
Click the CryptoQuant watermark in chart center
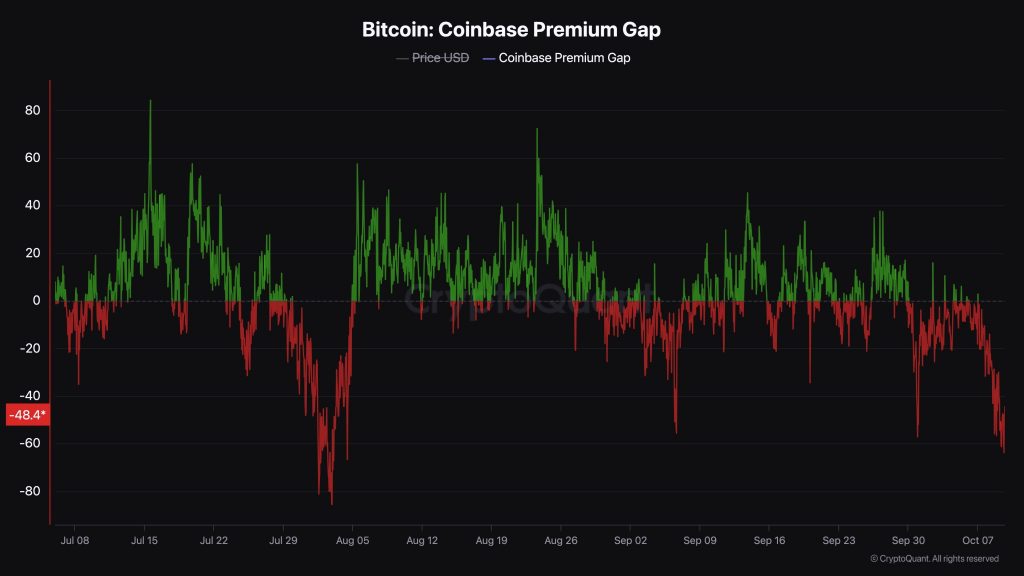point(529,299)
